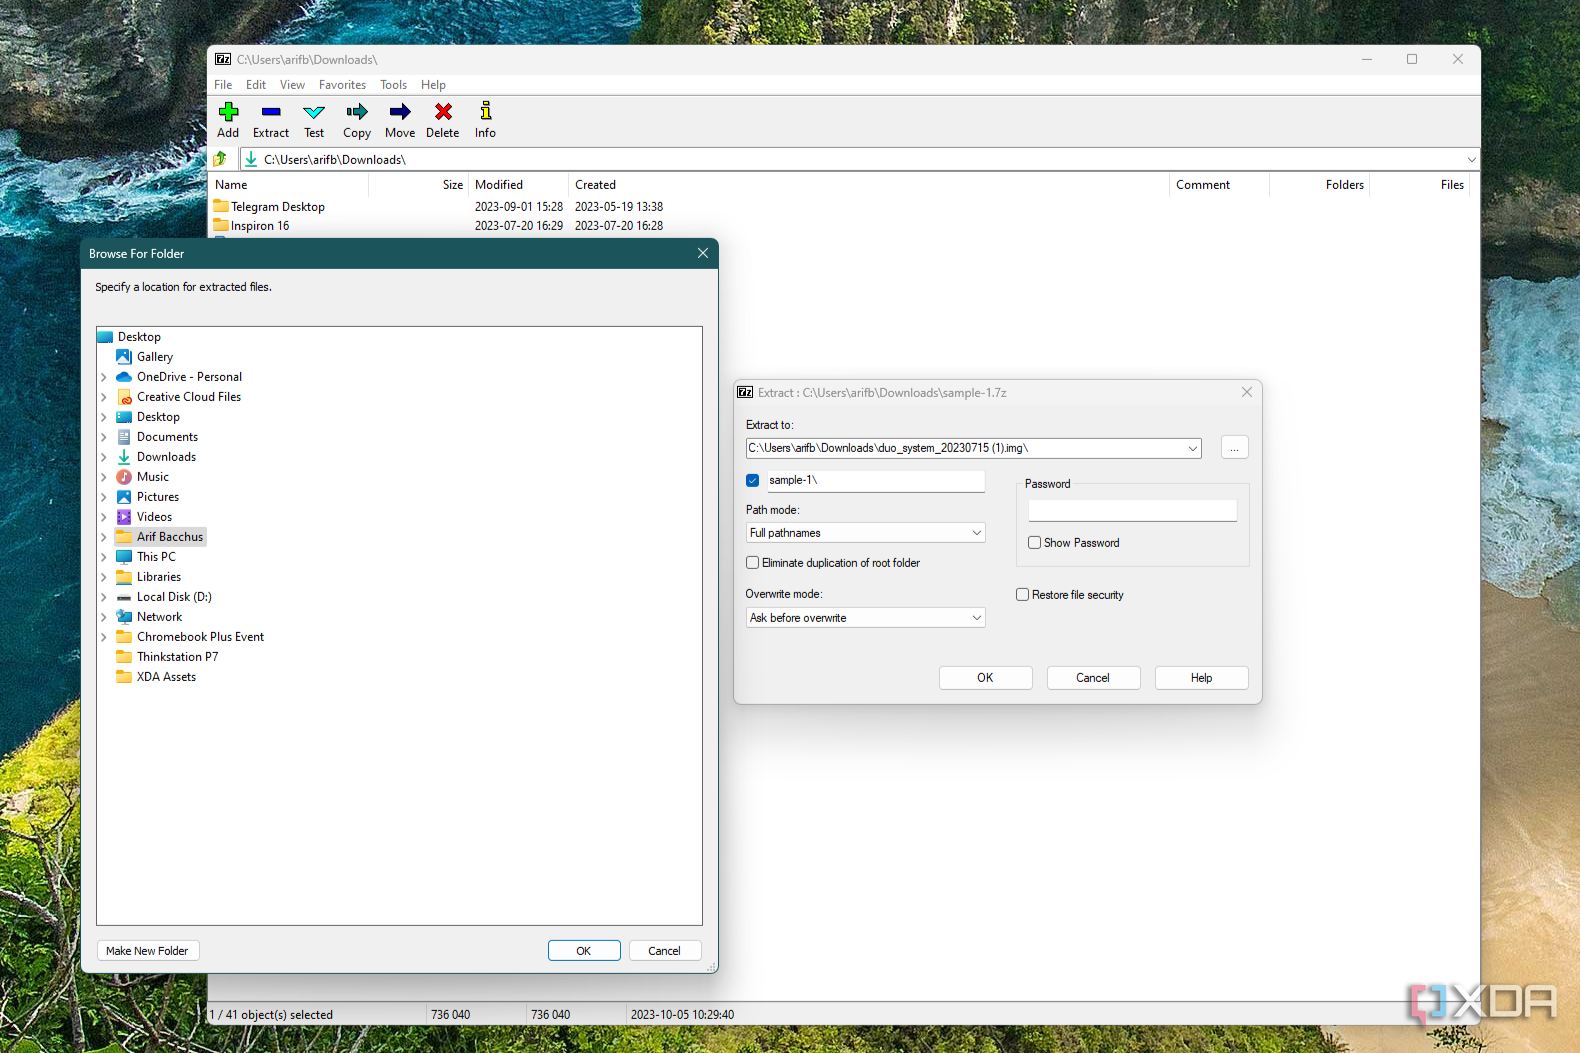The width and height of the screenshot is (1580, 1053).
Task: Click the browse (...) button
Action: (1235, 448)
